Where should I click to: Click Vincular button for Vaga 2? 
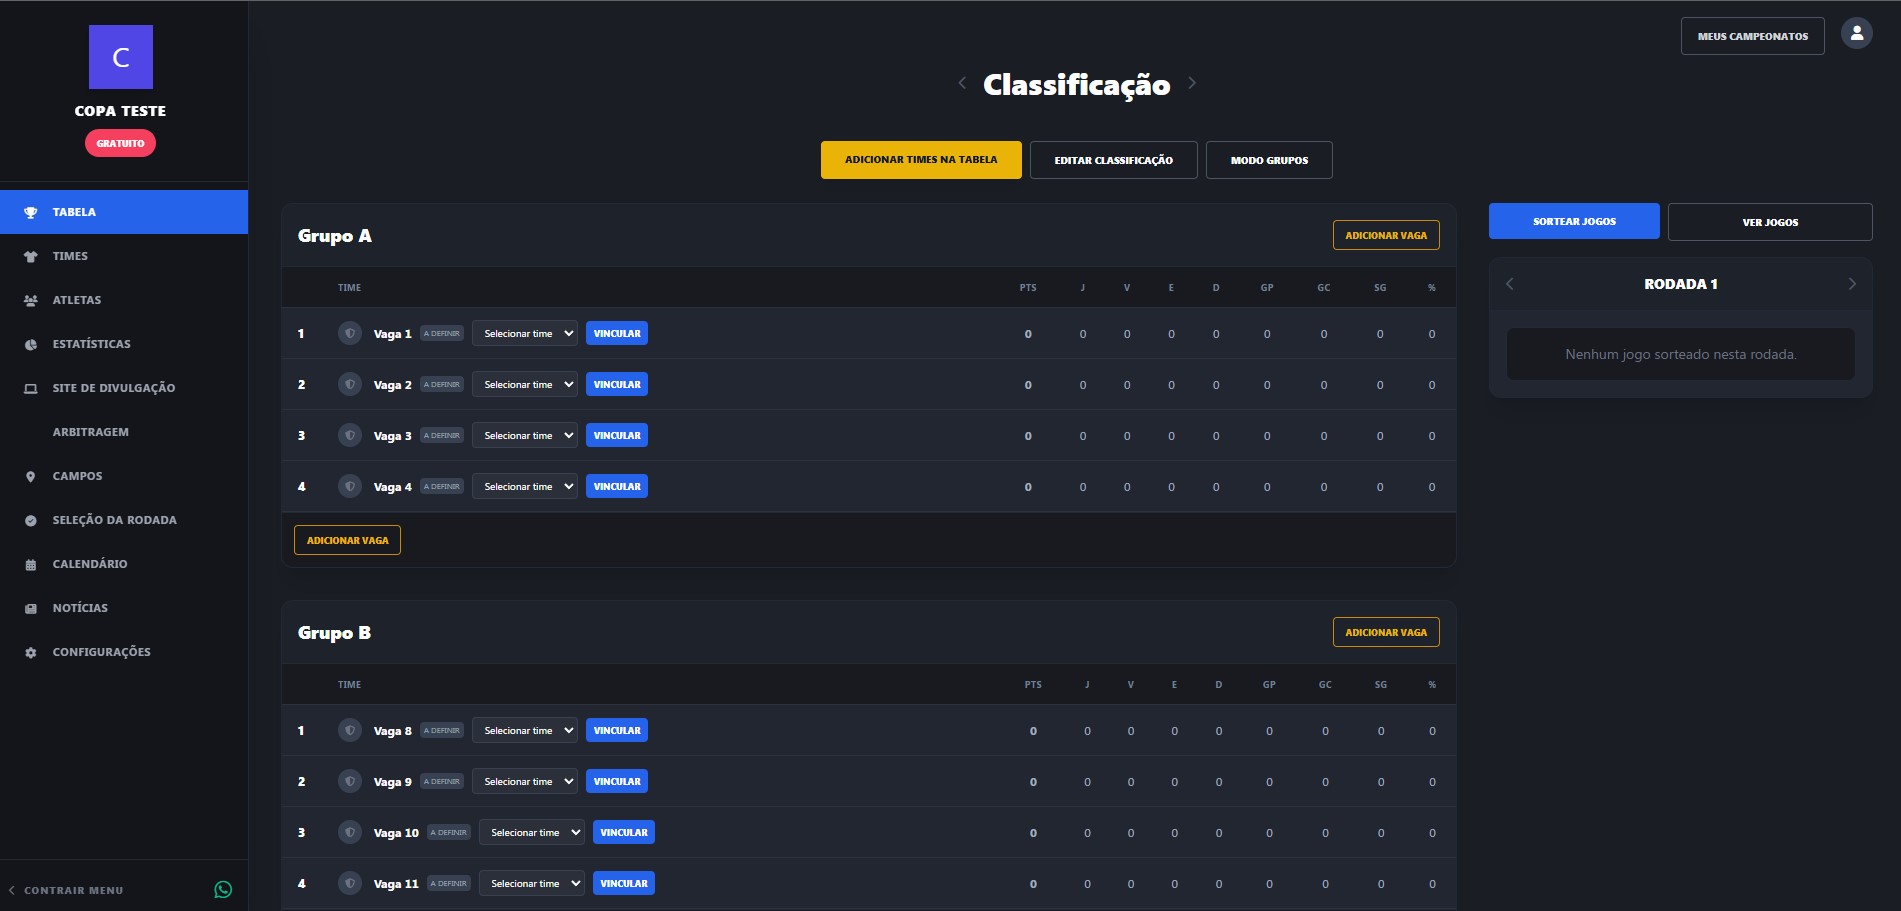click(617, 384)
